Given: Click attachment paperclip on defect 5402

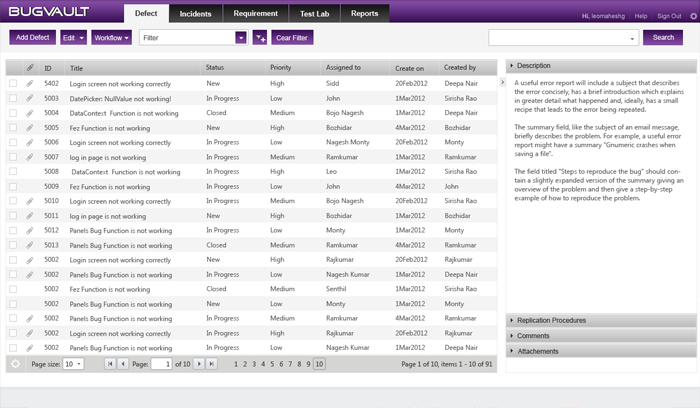Looking at the screenshot, I should click(x=30, y=84).
